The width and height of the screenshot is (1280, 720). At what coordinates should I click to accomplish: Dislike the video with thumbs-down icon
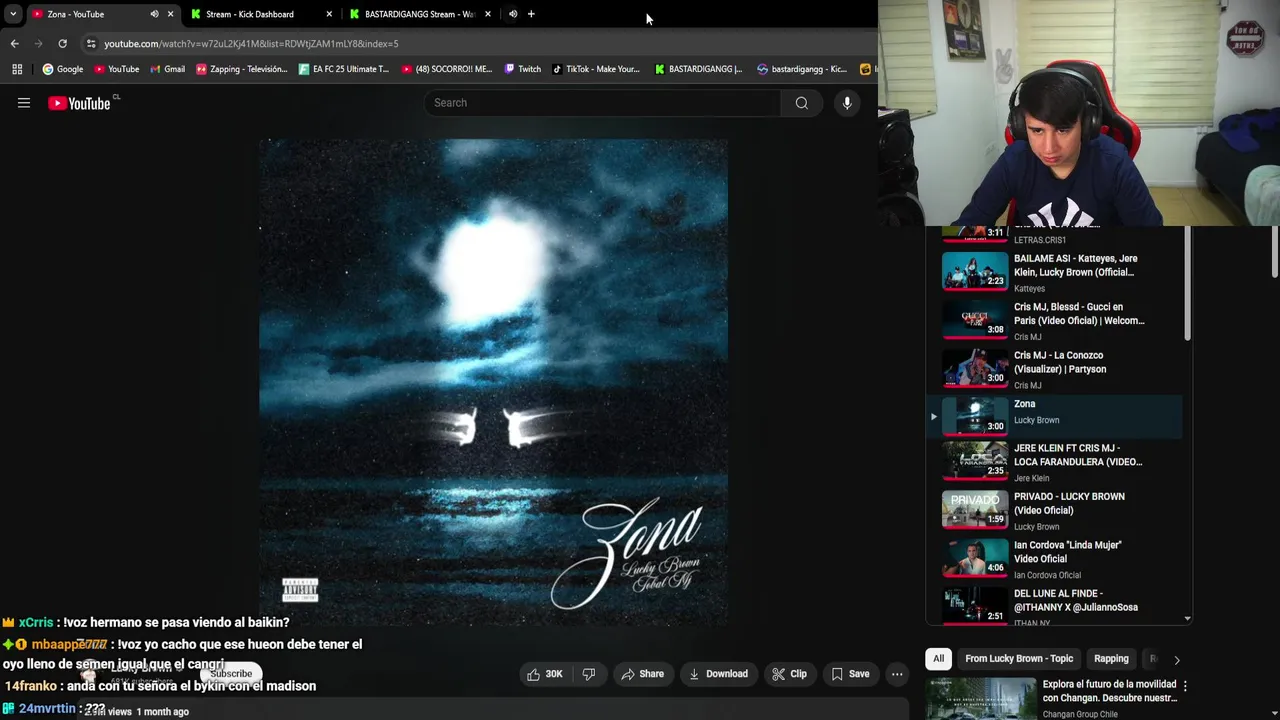[589, 674]
